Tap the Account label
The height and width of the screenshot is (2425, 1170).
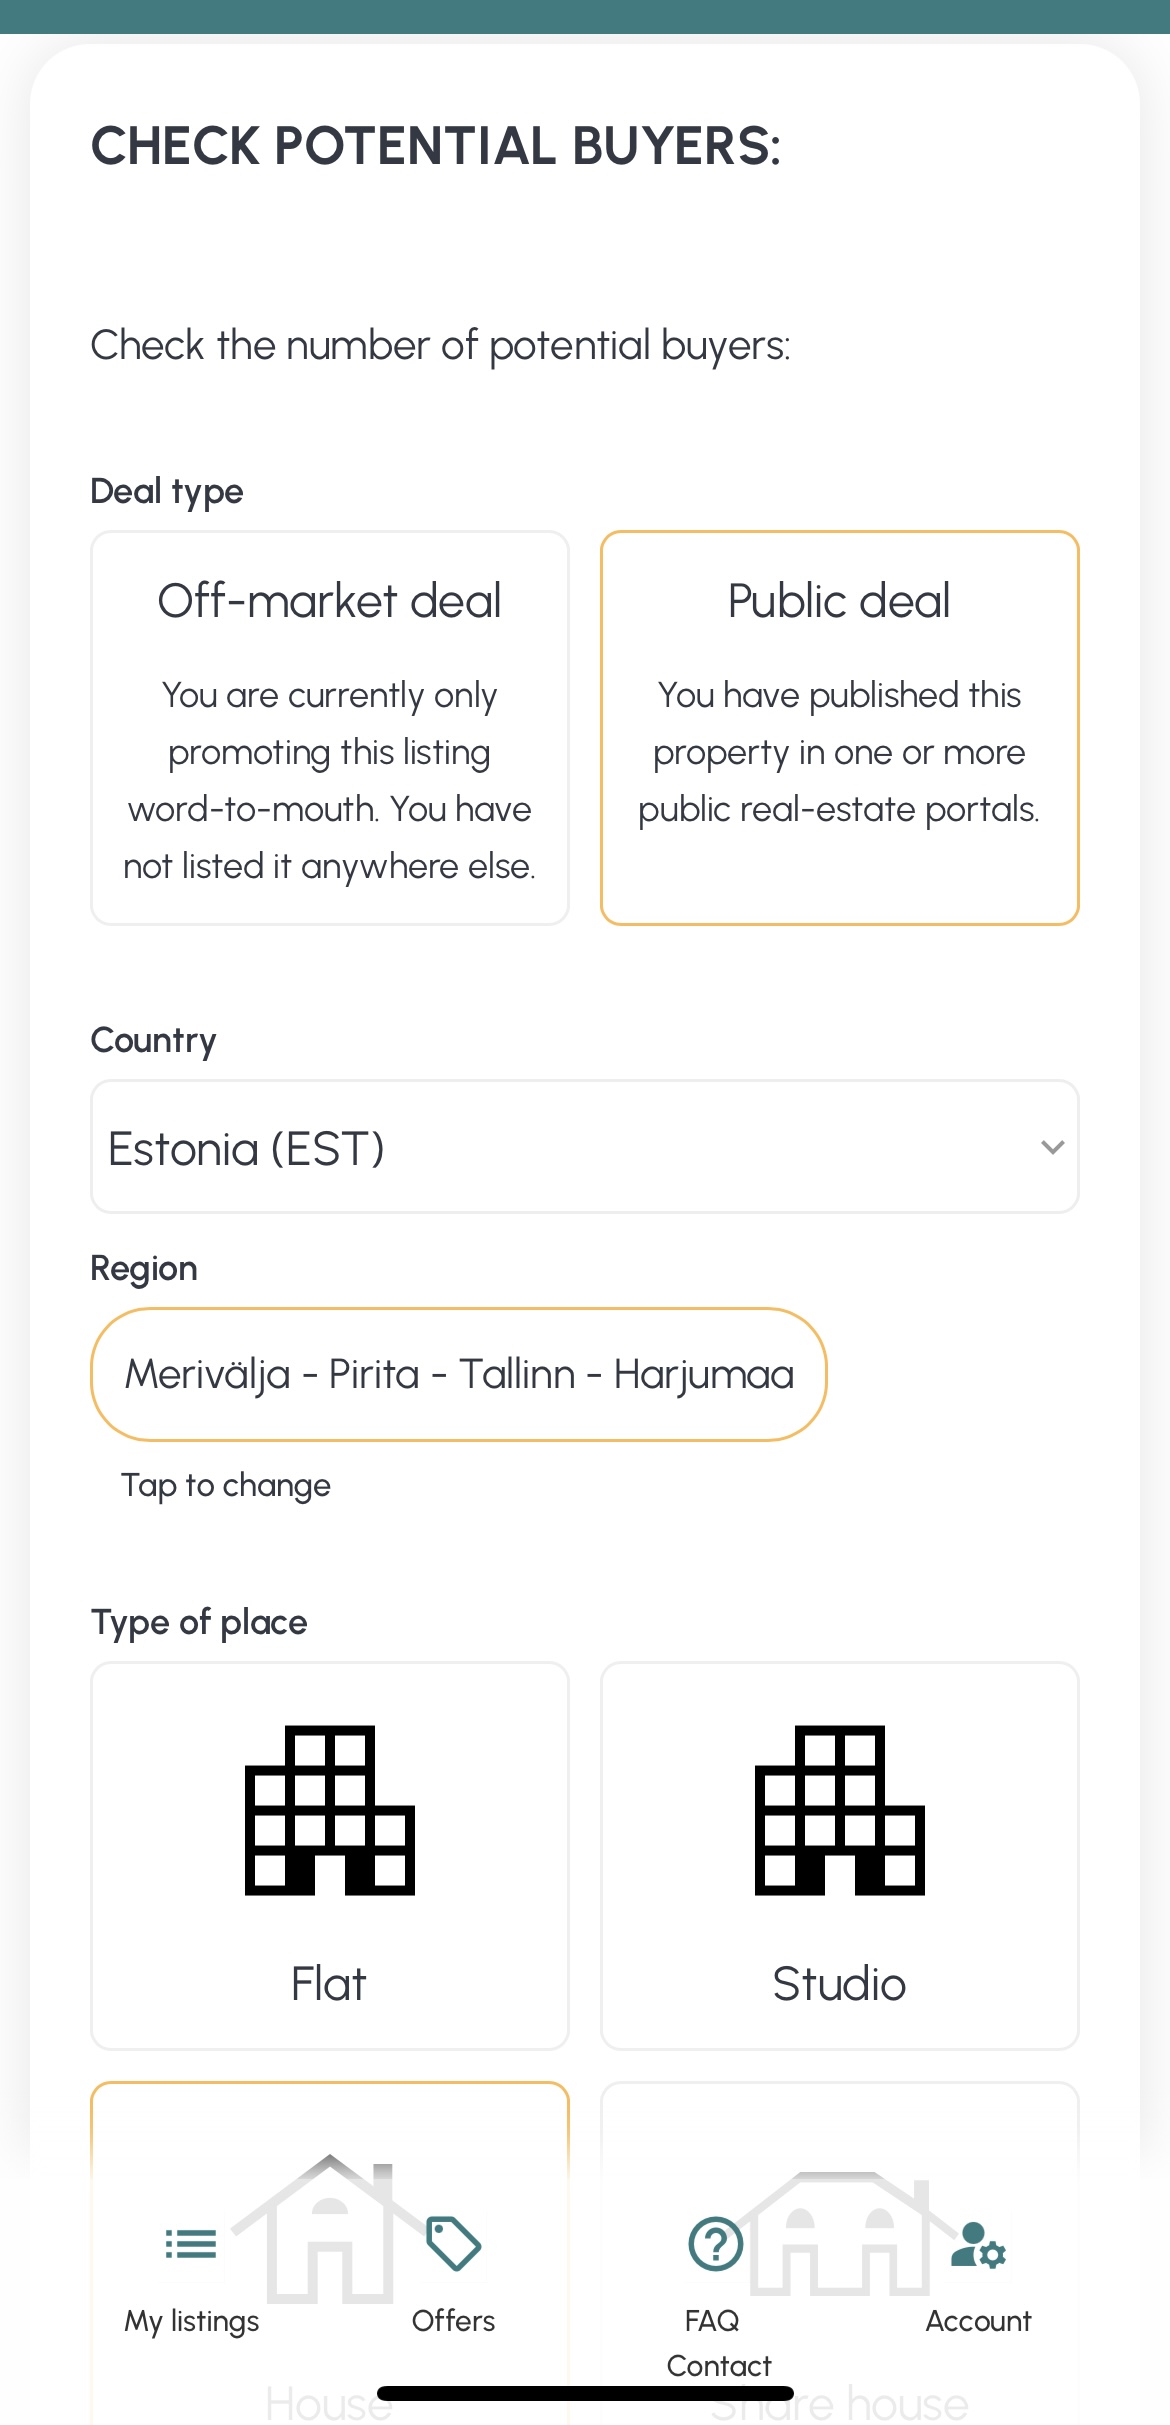point(978,2320)
